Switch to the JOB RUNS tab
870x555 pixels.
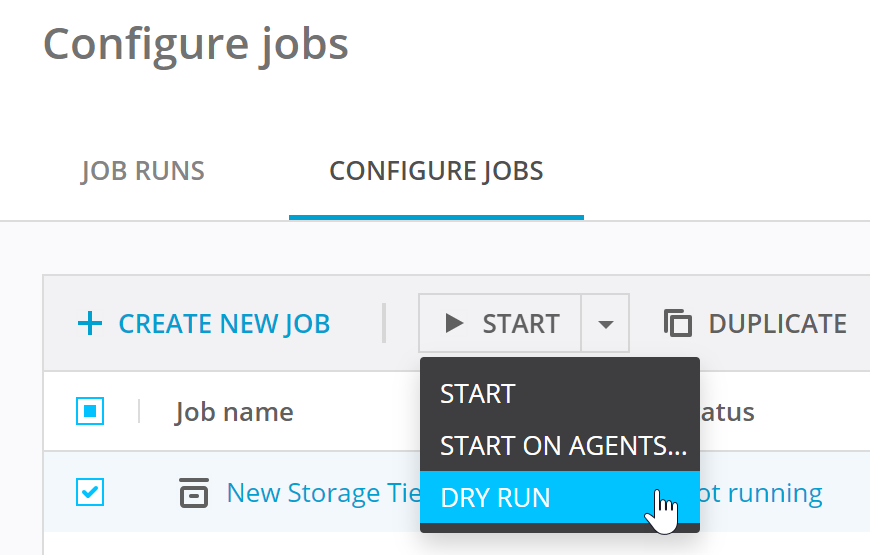(143, 171)
